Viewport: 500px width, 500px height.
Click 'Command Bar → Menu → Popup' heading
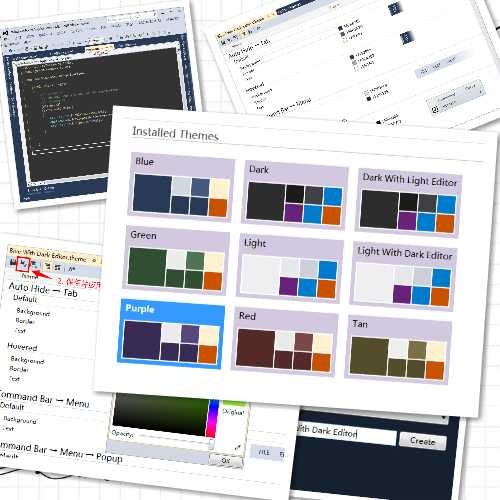pos(60,452)
